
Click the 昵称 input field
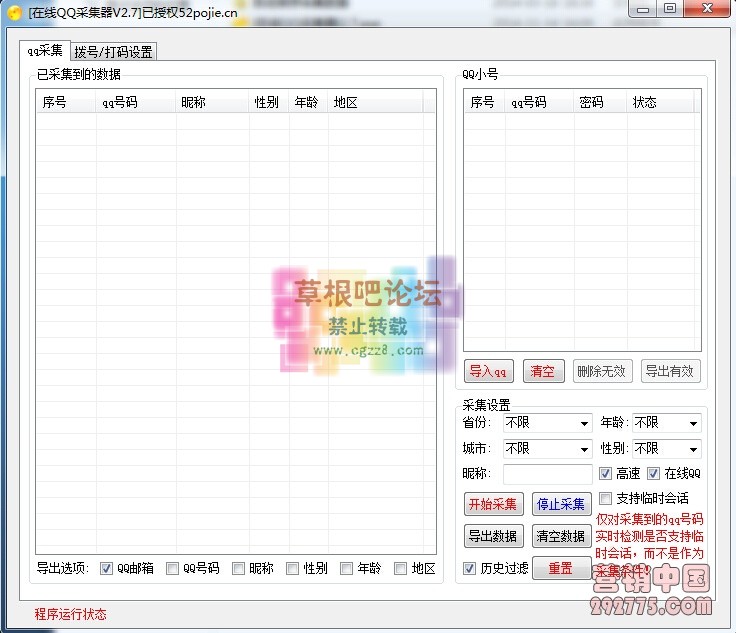click(547, 474)
